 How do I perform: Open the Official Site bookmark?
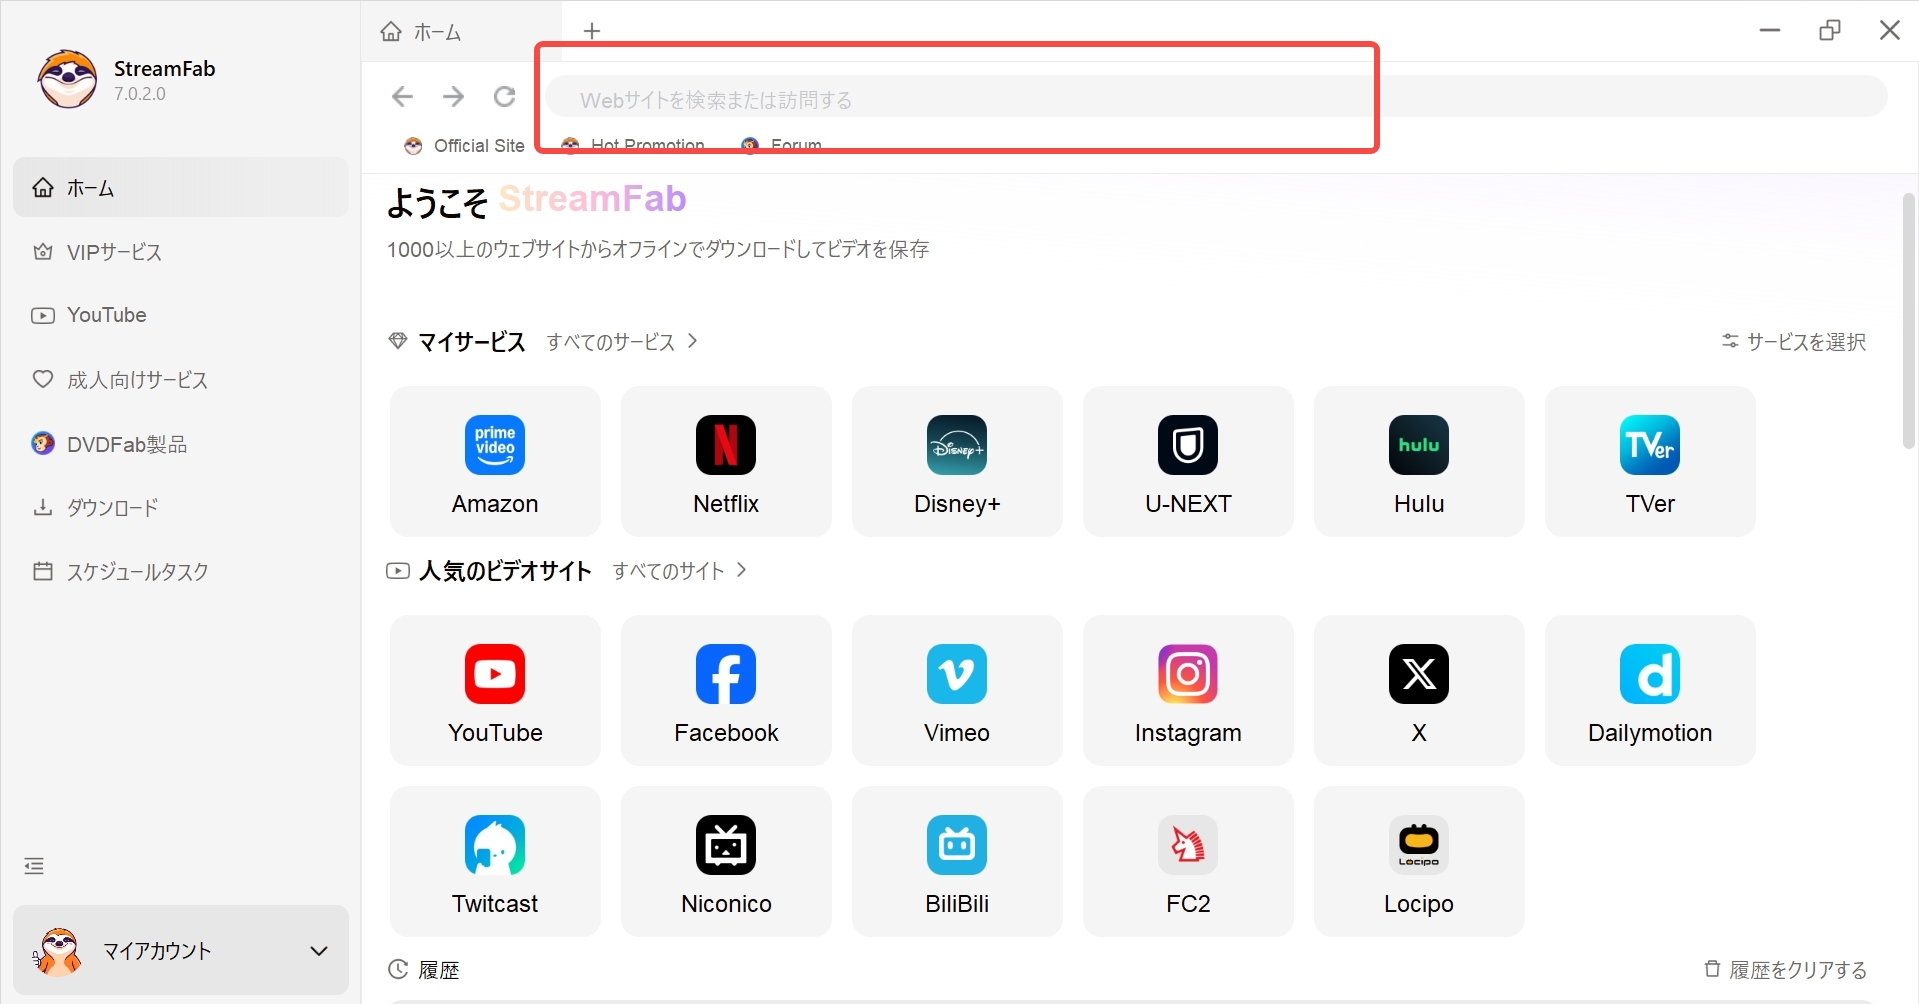464,146
